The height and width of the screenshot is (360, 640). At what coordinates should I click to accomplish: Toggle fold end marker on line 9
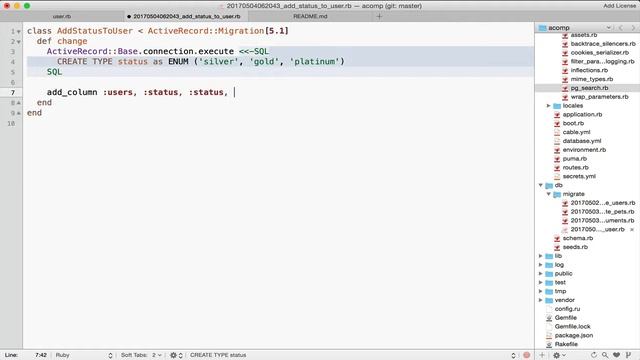point(19,113)
